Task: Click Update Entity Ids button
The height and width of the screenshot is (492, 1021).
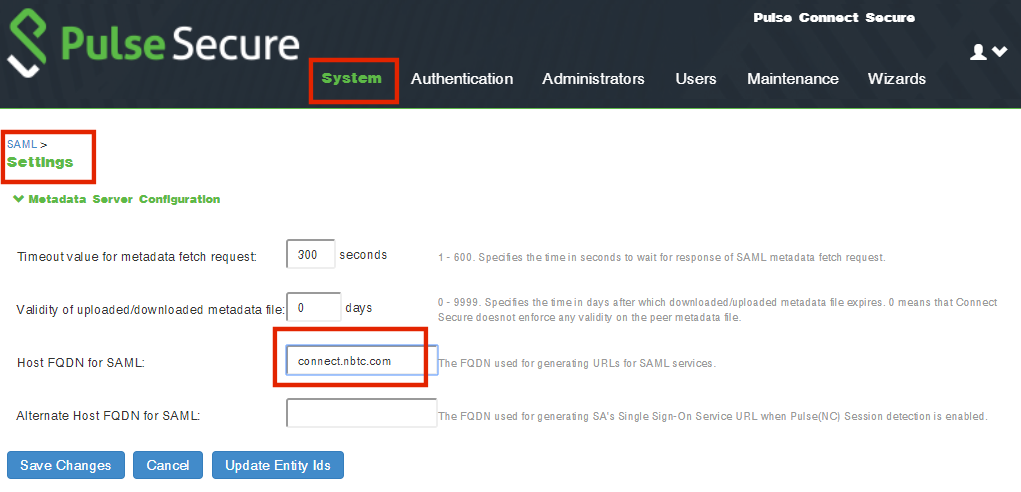Action: click(x=278, y=465)
